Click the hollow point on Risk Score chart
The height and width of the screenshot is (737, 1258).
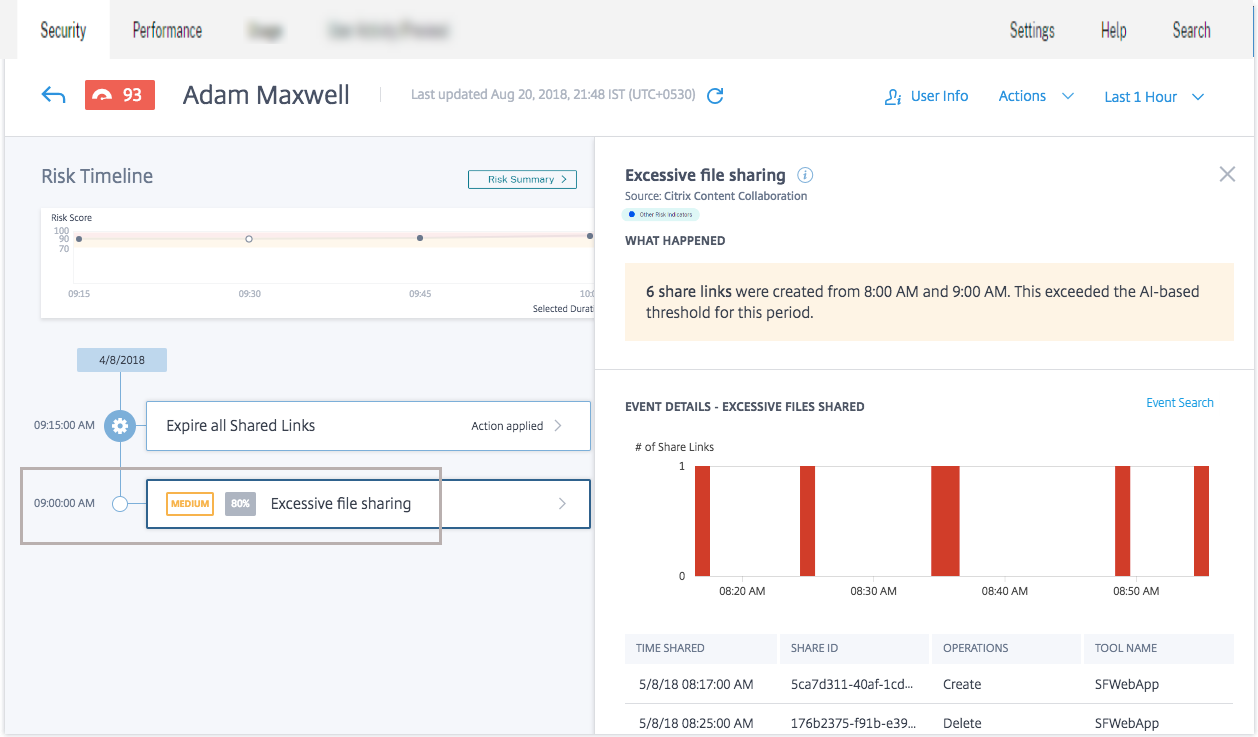(249, 239)
